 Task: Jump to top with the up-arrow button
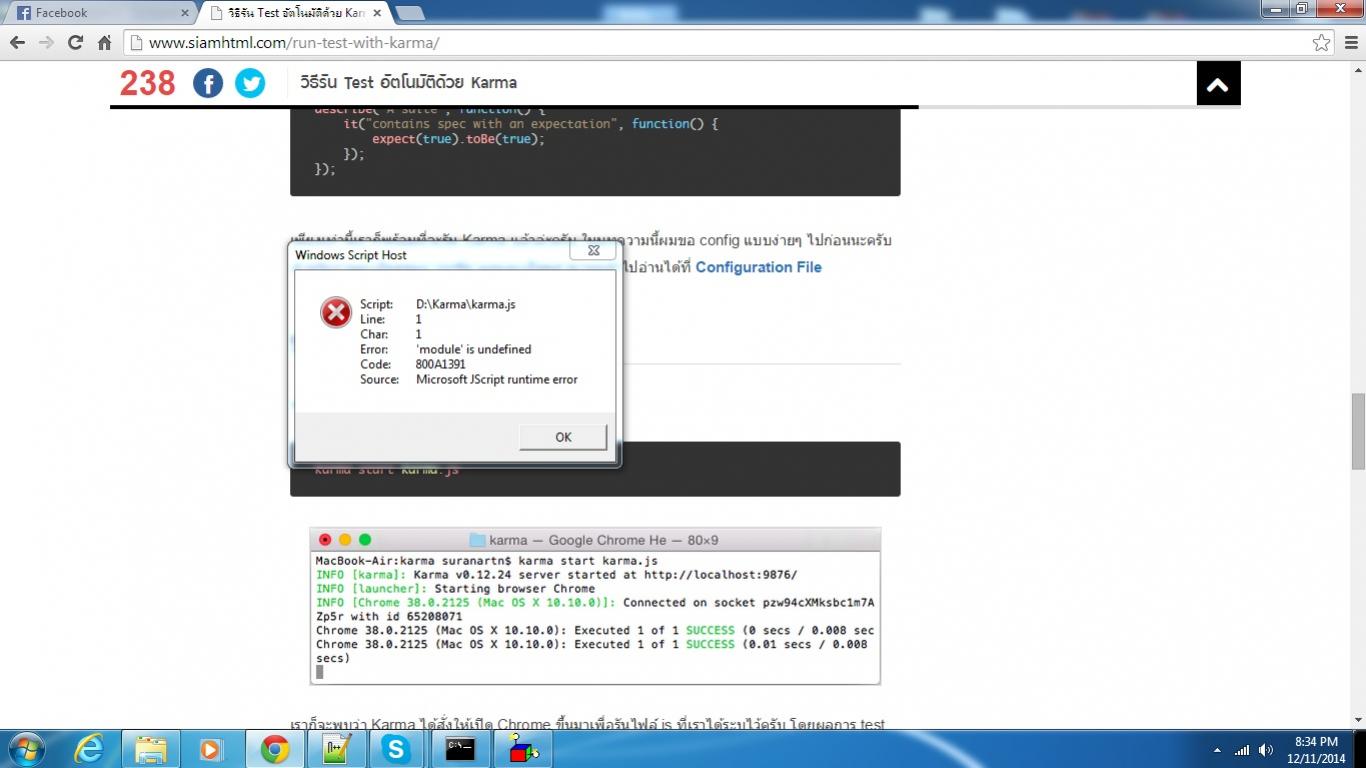1218,84
